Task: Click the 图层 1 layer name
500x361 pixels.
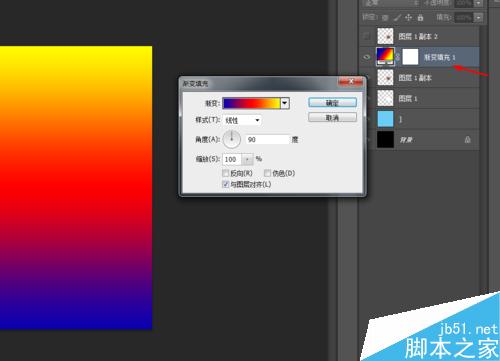Action: (x=408, y=98)
